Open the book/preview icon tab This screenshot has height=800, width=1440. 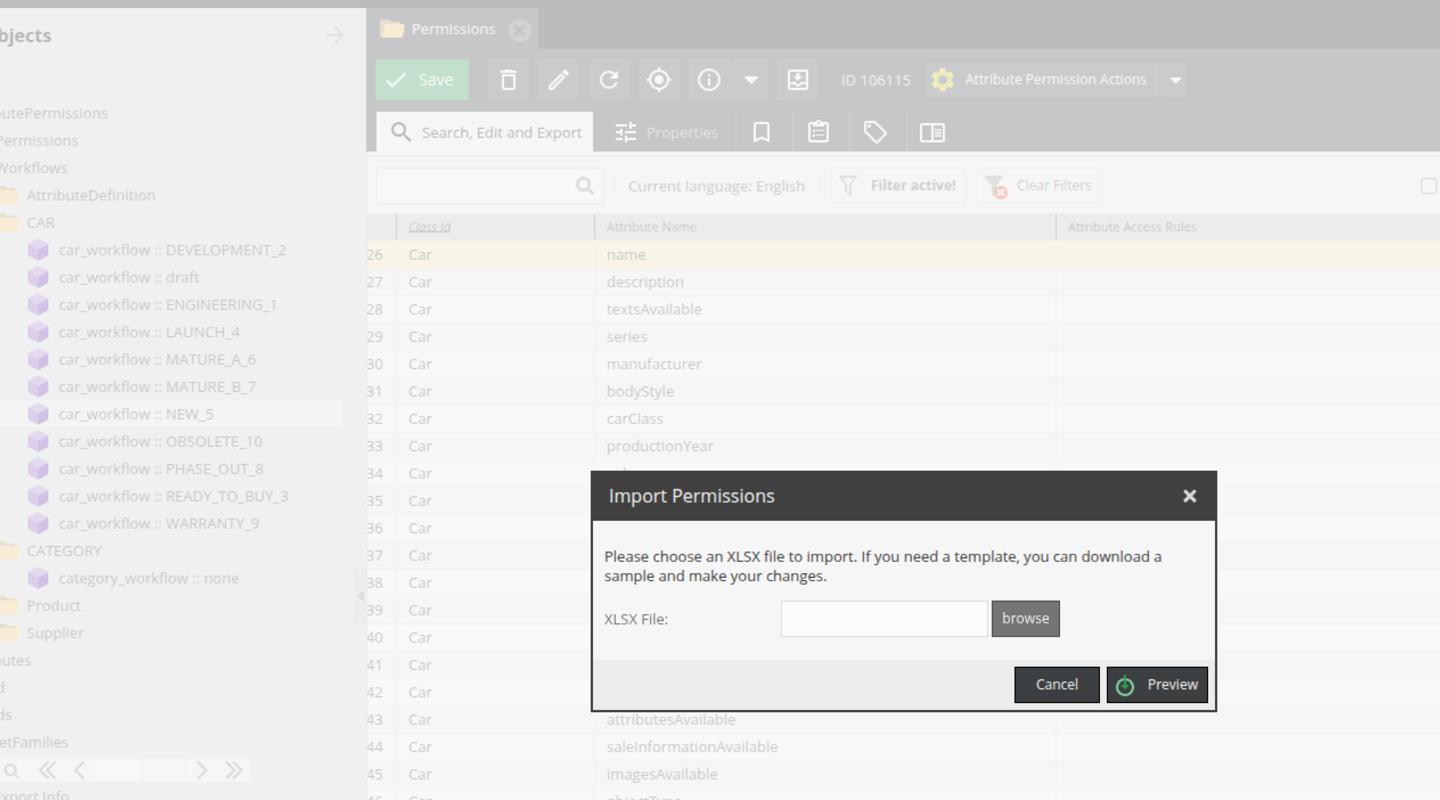(x=932, y=132)
